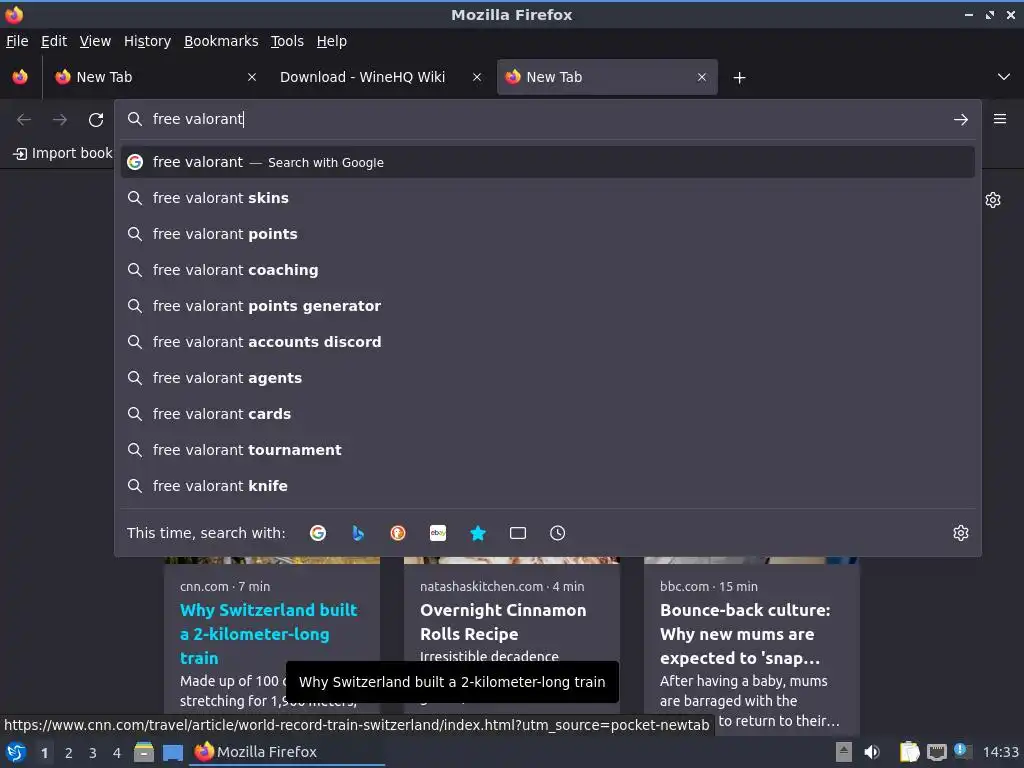
Task: Switch to the first New Tab
Action: pos(155,77)
